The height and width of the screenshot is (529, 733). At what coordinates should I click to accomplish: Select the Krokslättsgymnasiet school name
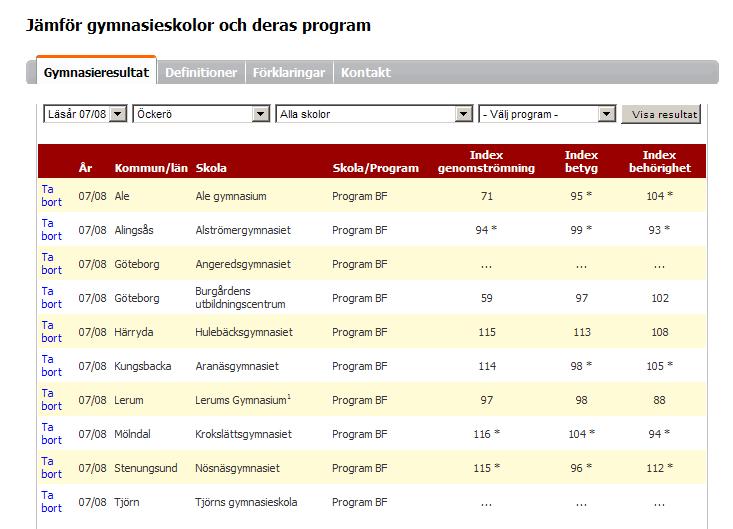(244, 434)
